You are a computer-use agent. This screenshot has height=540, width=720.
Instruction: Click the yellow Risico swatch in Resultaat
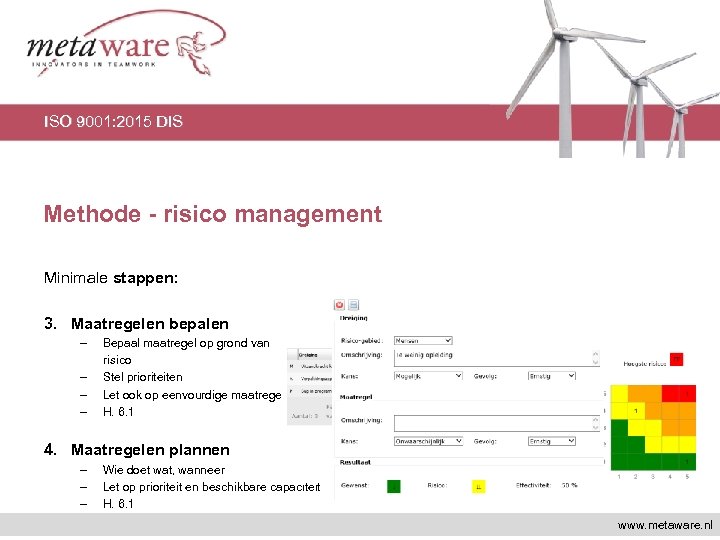tap(478, 487)
